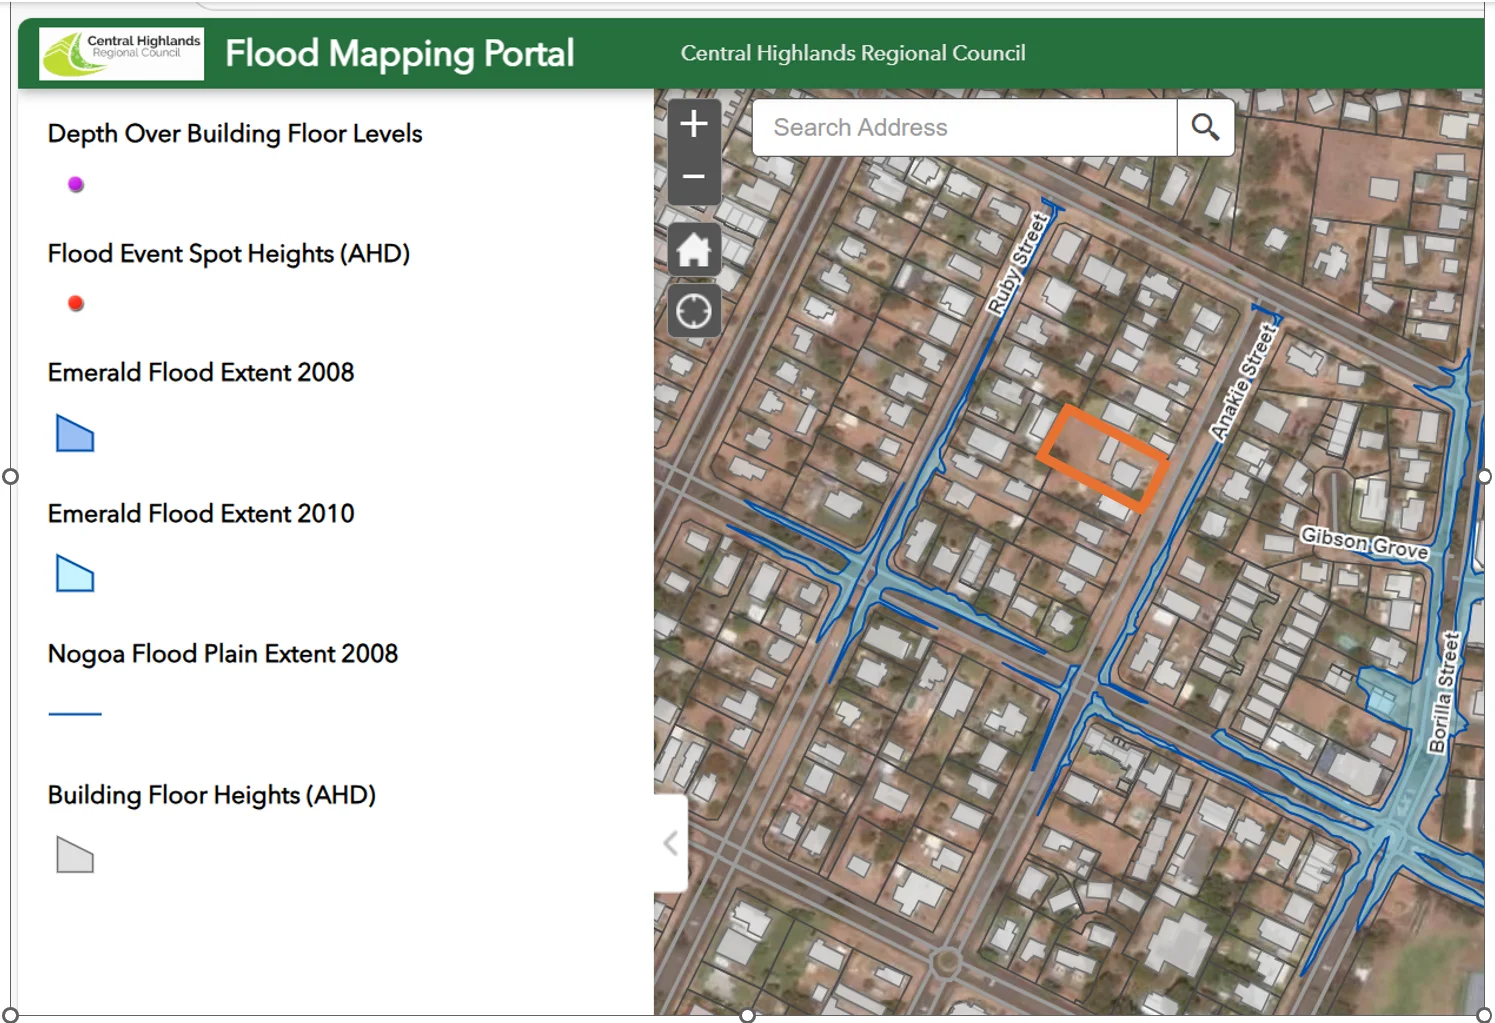The height and width of the screenshot is (1023, 1495).
Task: Select the Emerald Flood Extent 2008 swatch
Action: pos(75,434)
